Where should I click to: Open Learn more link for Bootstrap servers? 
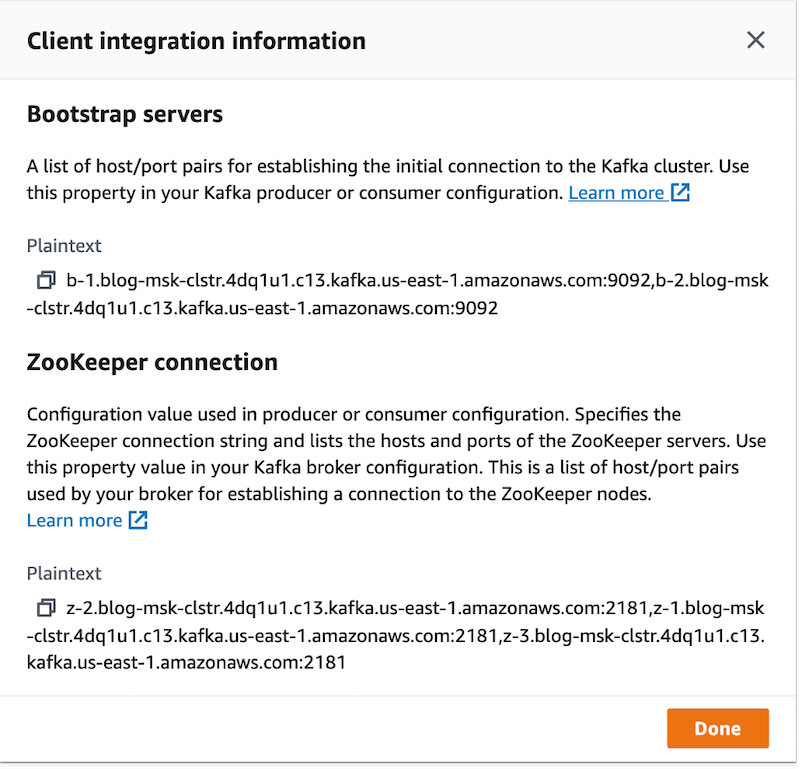pos(616,193)
